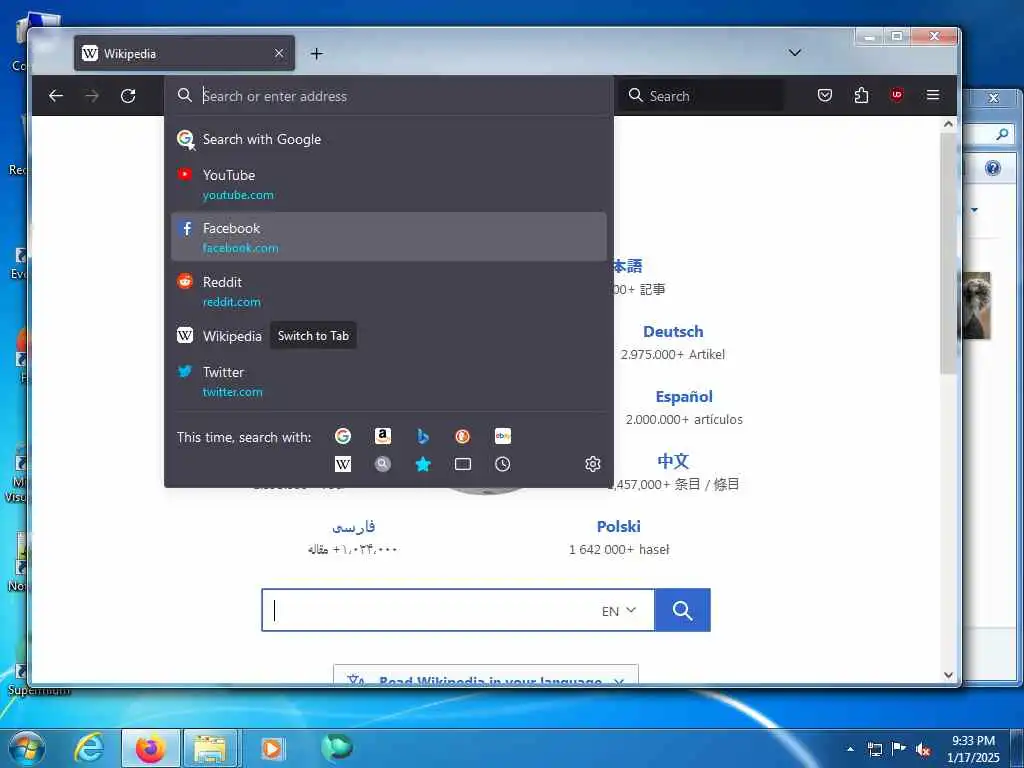Open the 中文 Wikipedia link
The image size is (1024, 768).
(673, 461)
